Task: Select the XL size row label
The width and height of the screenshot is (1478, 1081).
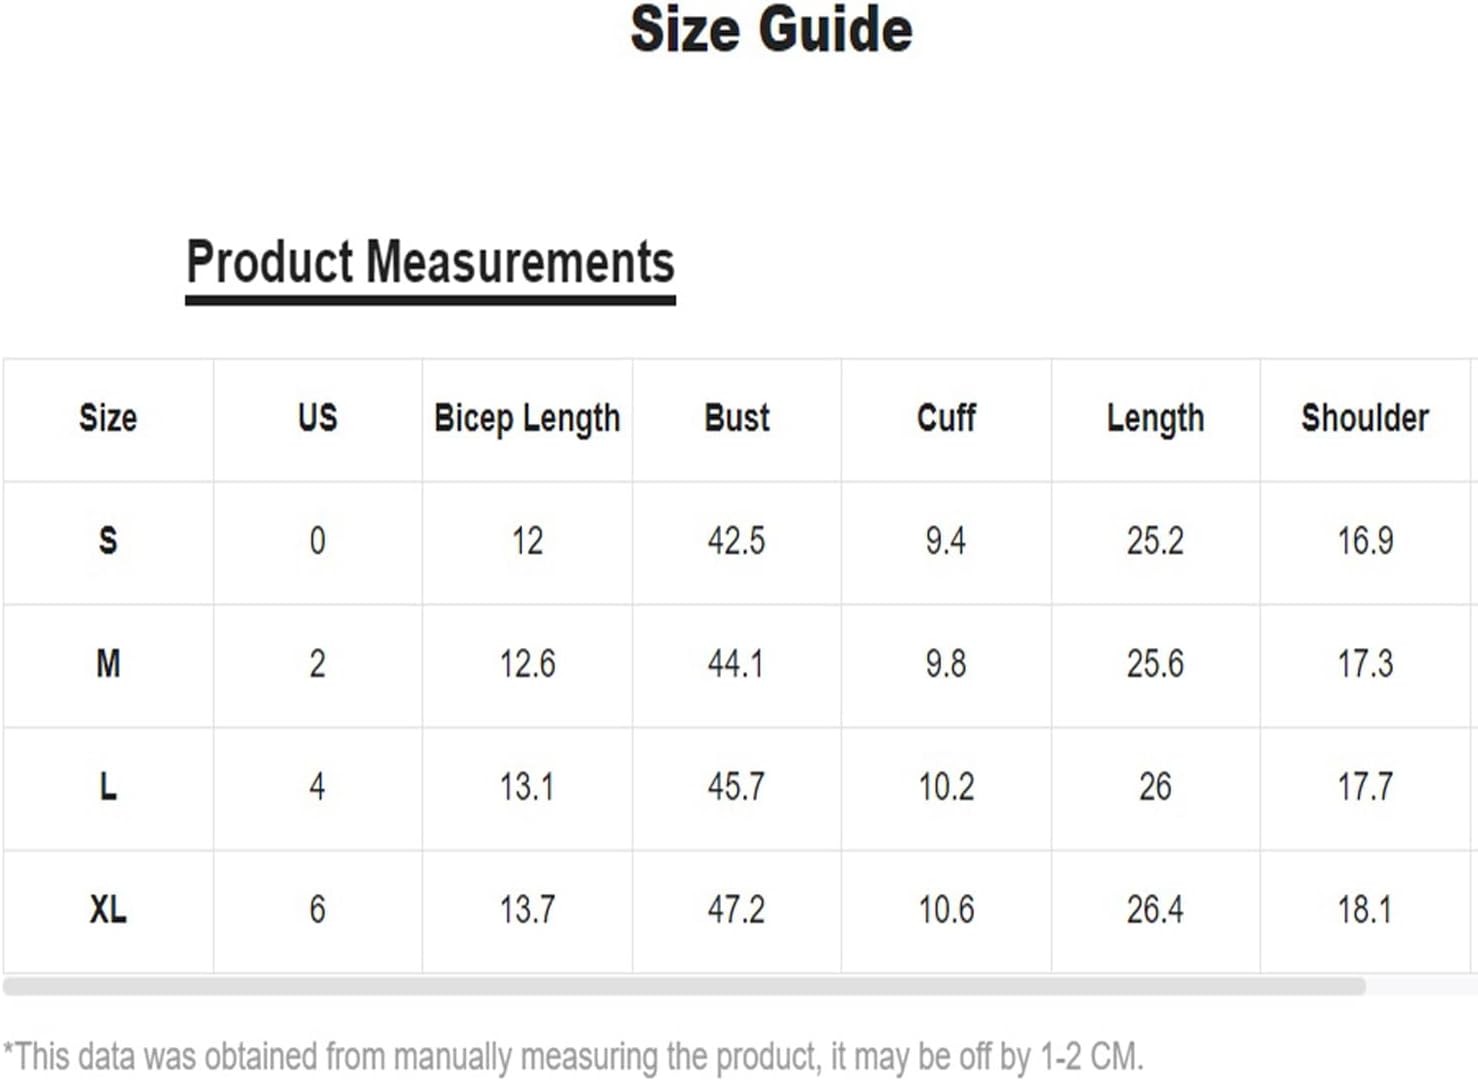Action: tap(108, 910)
